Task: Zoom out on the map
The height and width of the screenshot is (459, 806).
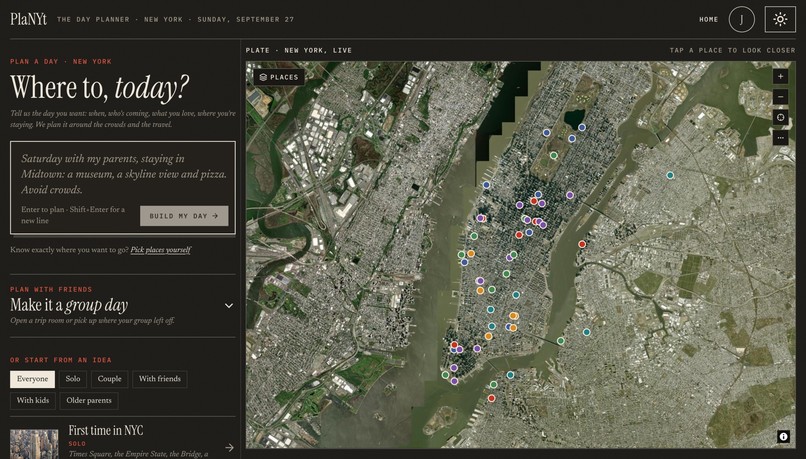Action: click(780, 97)
